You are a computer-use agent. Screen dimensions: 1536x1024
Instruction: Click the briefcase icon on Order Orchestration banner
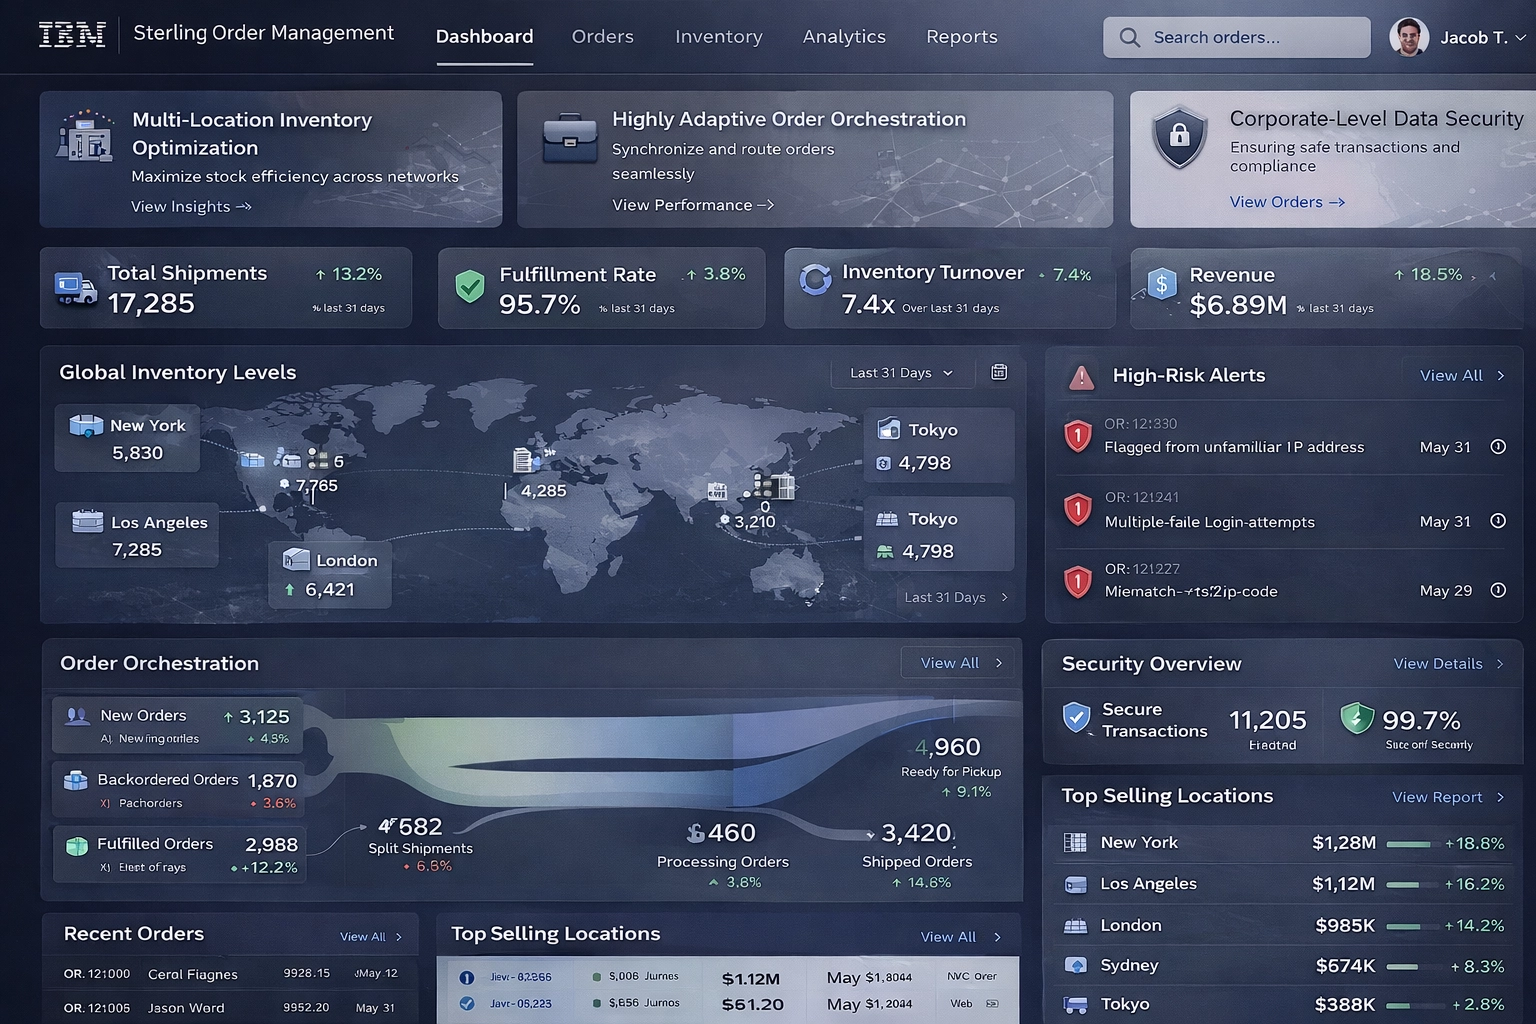click(569, 139)
